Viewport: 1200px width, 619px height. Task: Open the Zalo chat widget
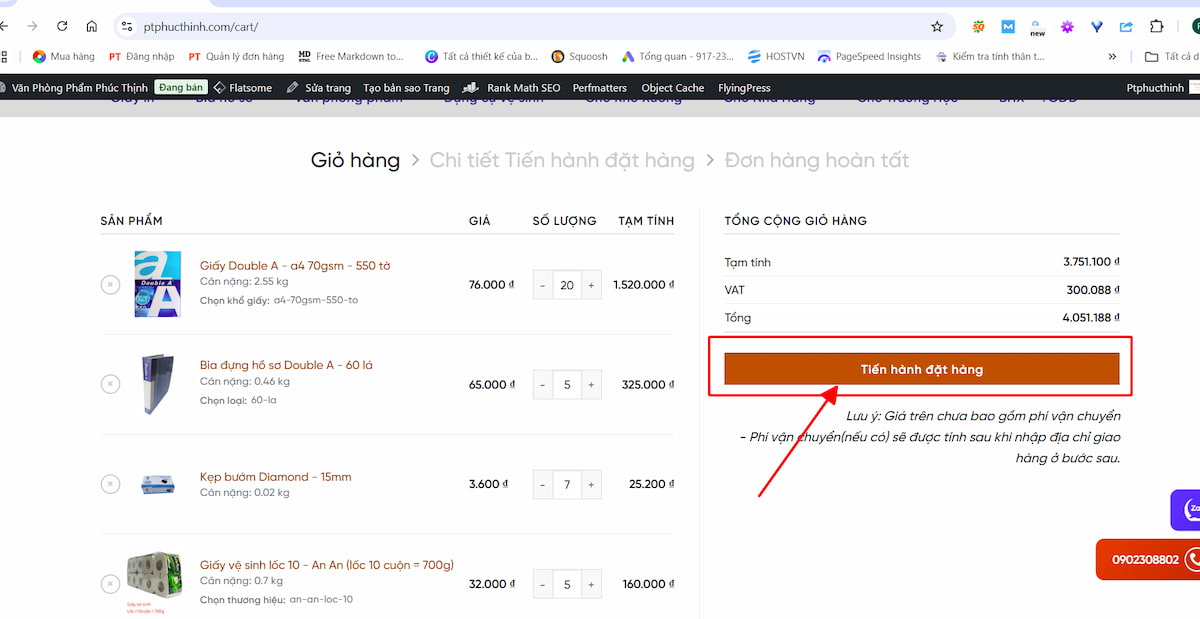1188,510
